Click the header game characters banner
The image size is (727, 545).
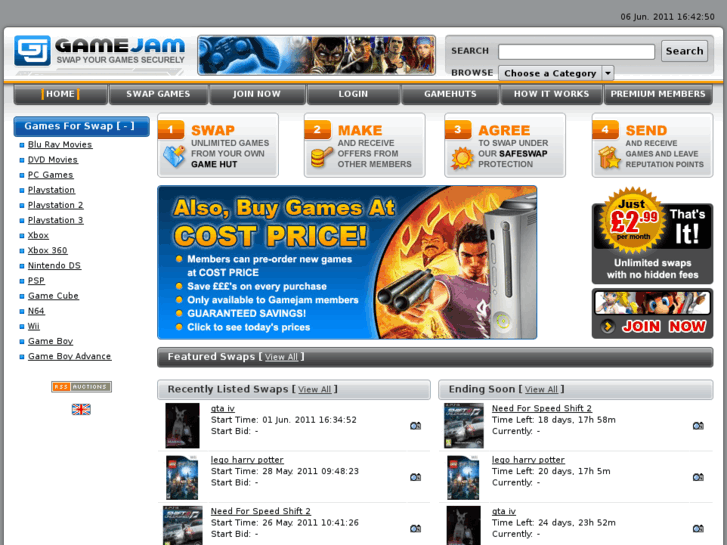(317, 55)
